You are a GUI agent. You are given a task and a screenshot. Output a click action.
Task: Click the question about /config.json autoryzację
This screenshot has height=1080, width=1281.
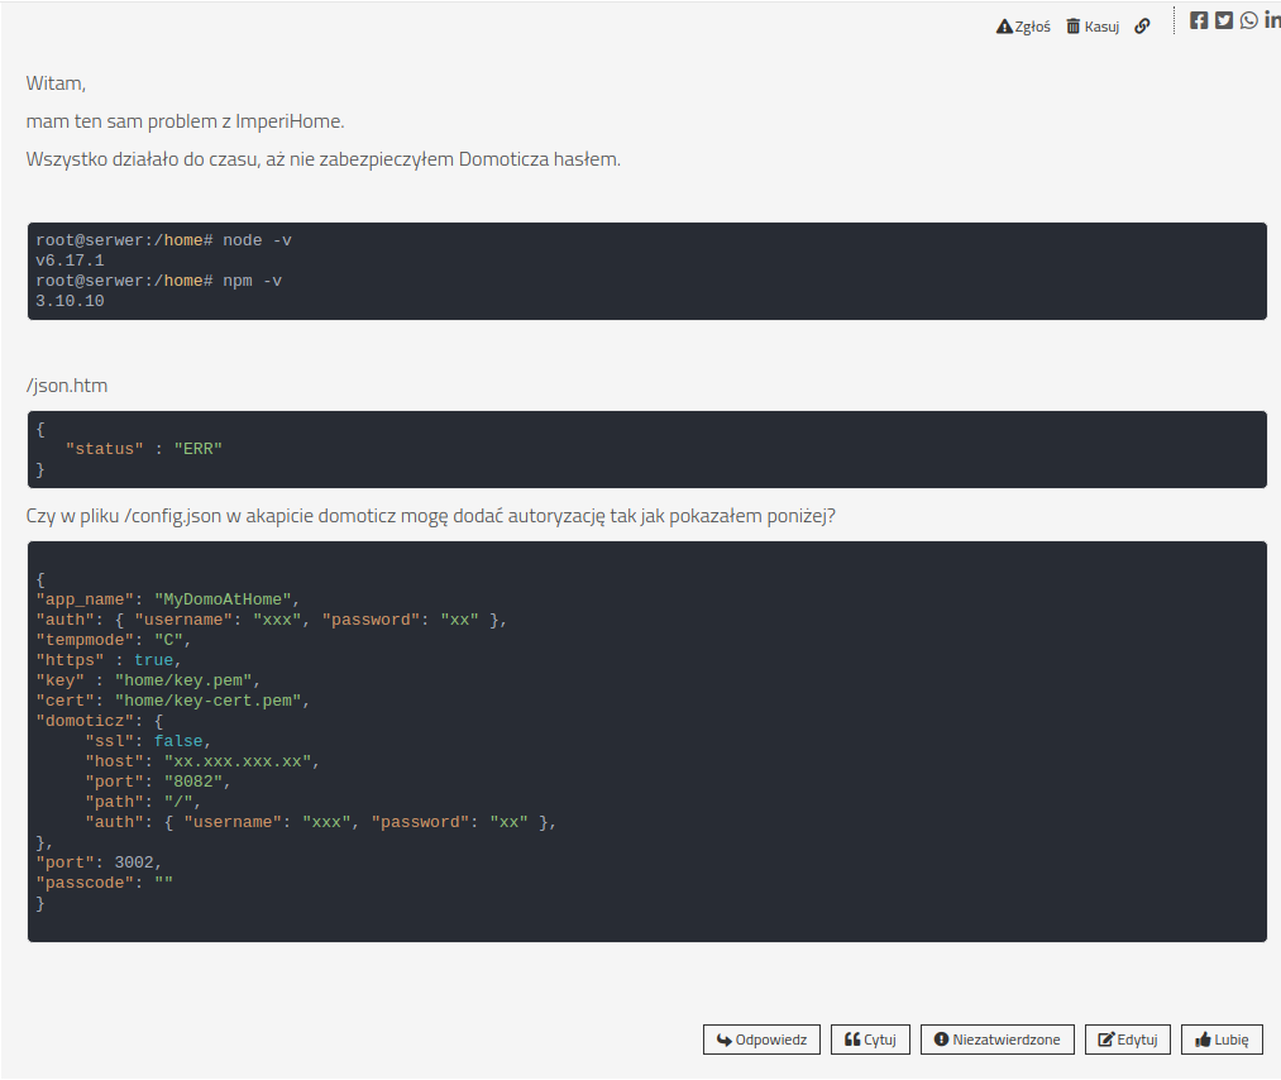(431, 517)
